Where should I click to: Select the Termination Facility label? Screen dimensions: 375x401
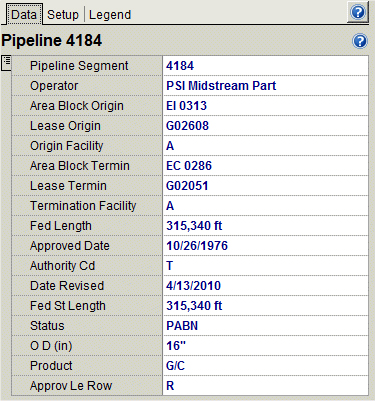click(83, 206)
